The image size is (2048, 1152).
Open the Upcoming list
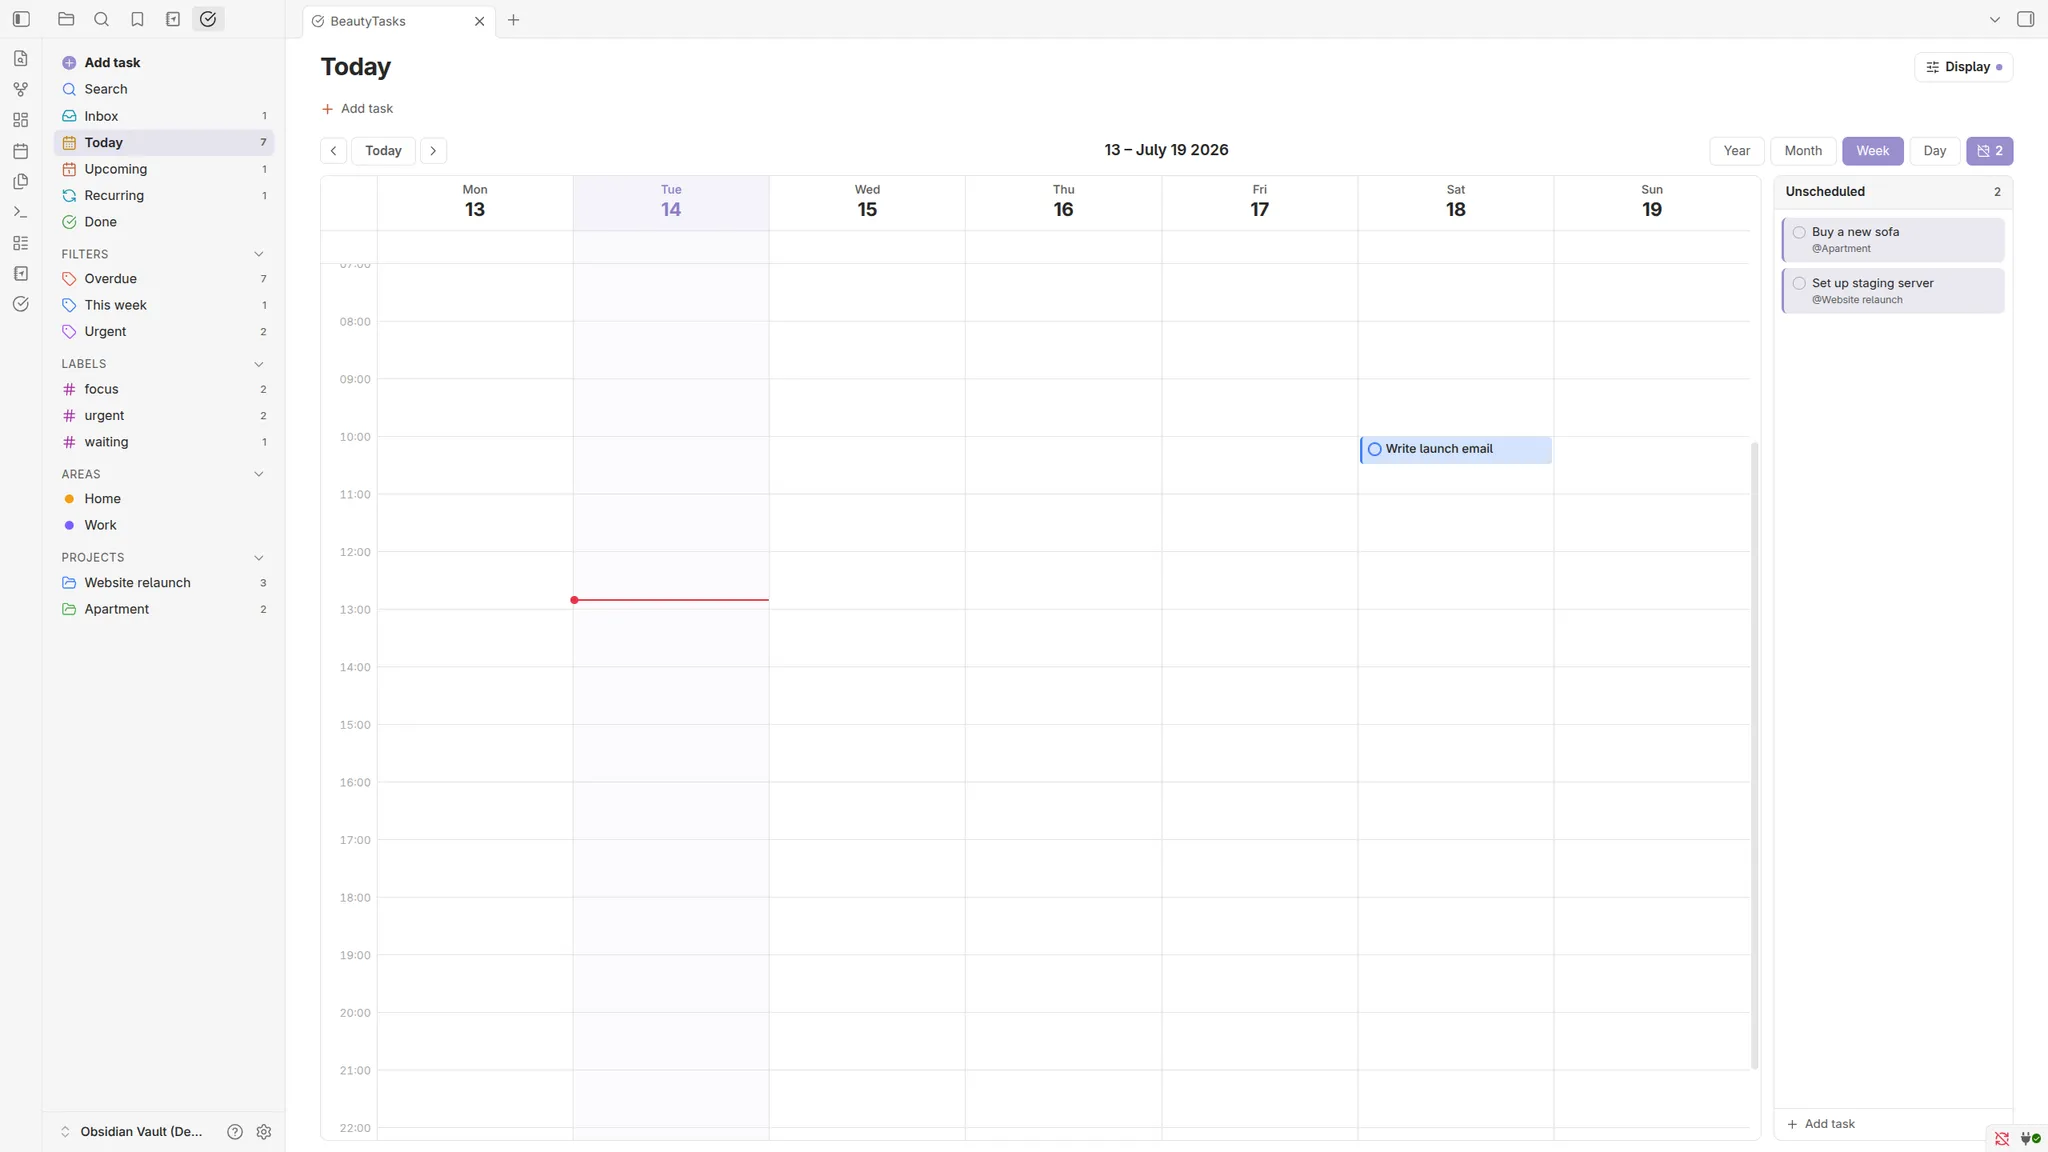[164, 169]
